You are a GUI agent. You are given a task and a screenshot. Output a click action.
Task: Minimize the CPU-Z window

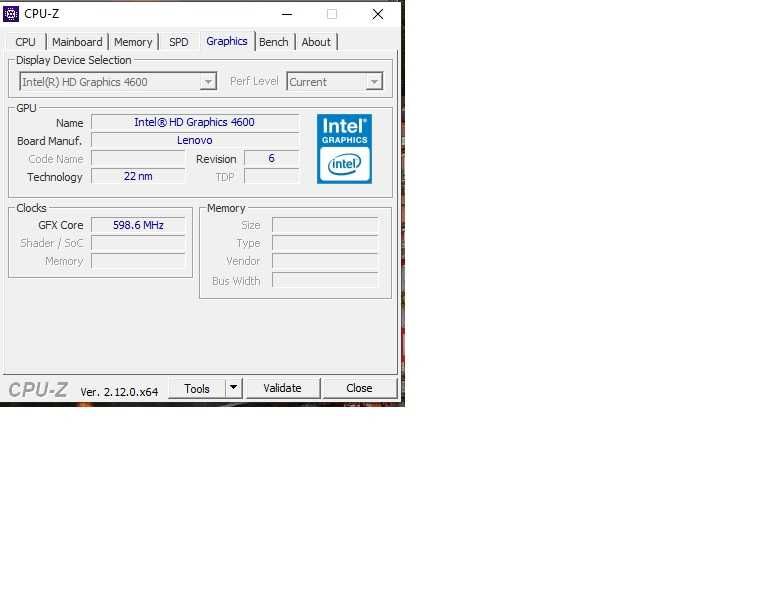pos(287,14)
